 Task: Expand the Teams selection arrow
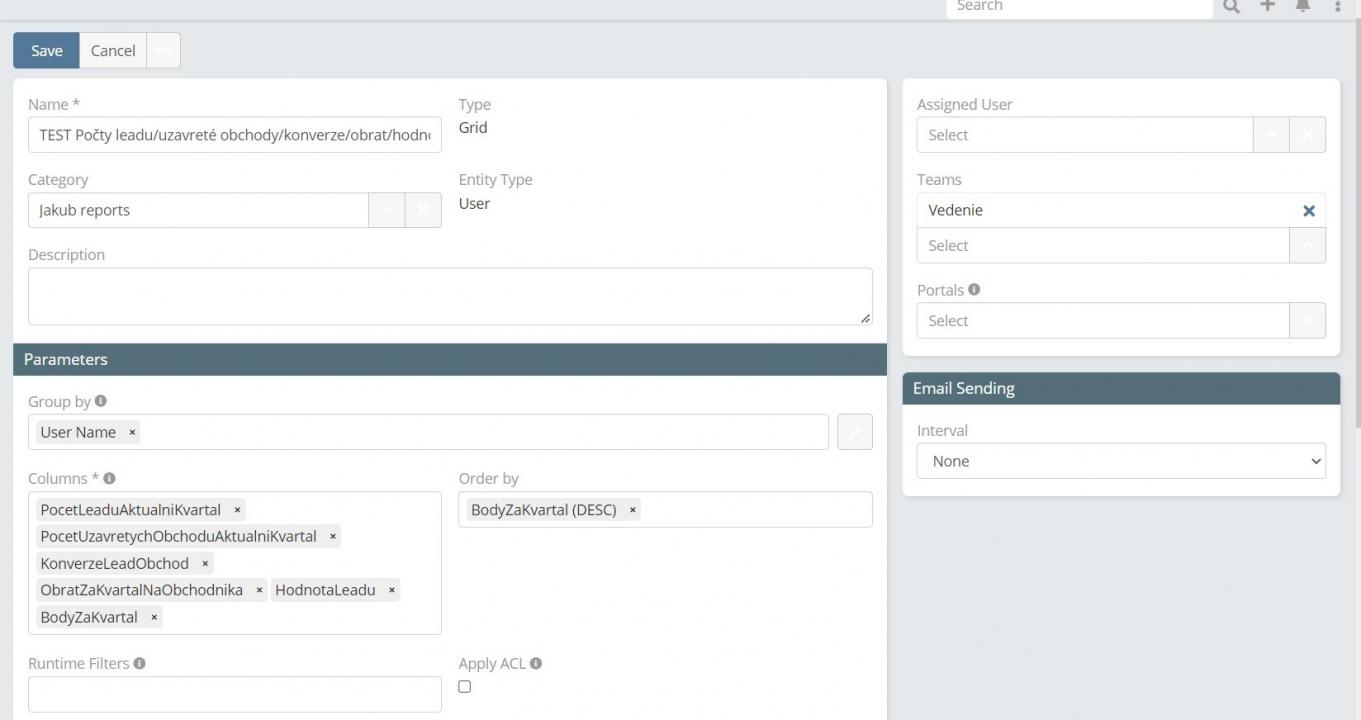coord(1307,246)
